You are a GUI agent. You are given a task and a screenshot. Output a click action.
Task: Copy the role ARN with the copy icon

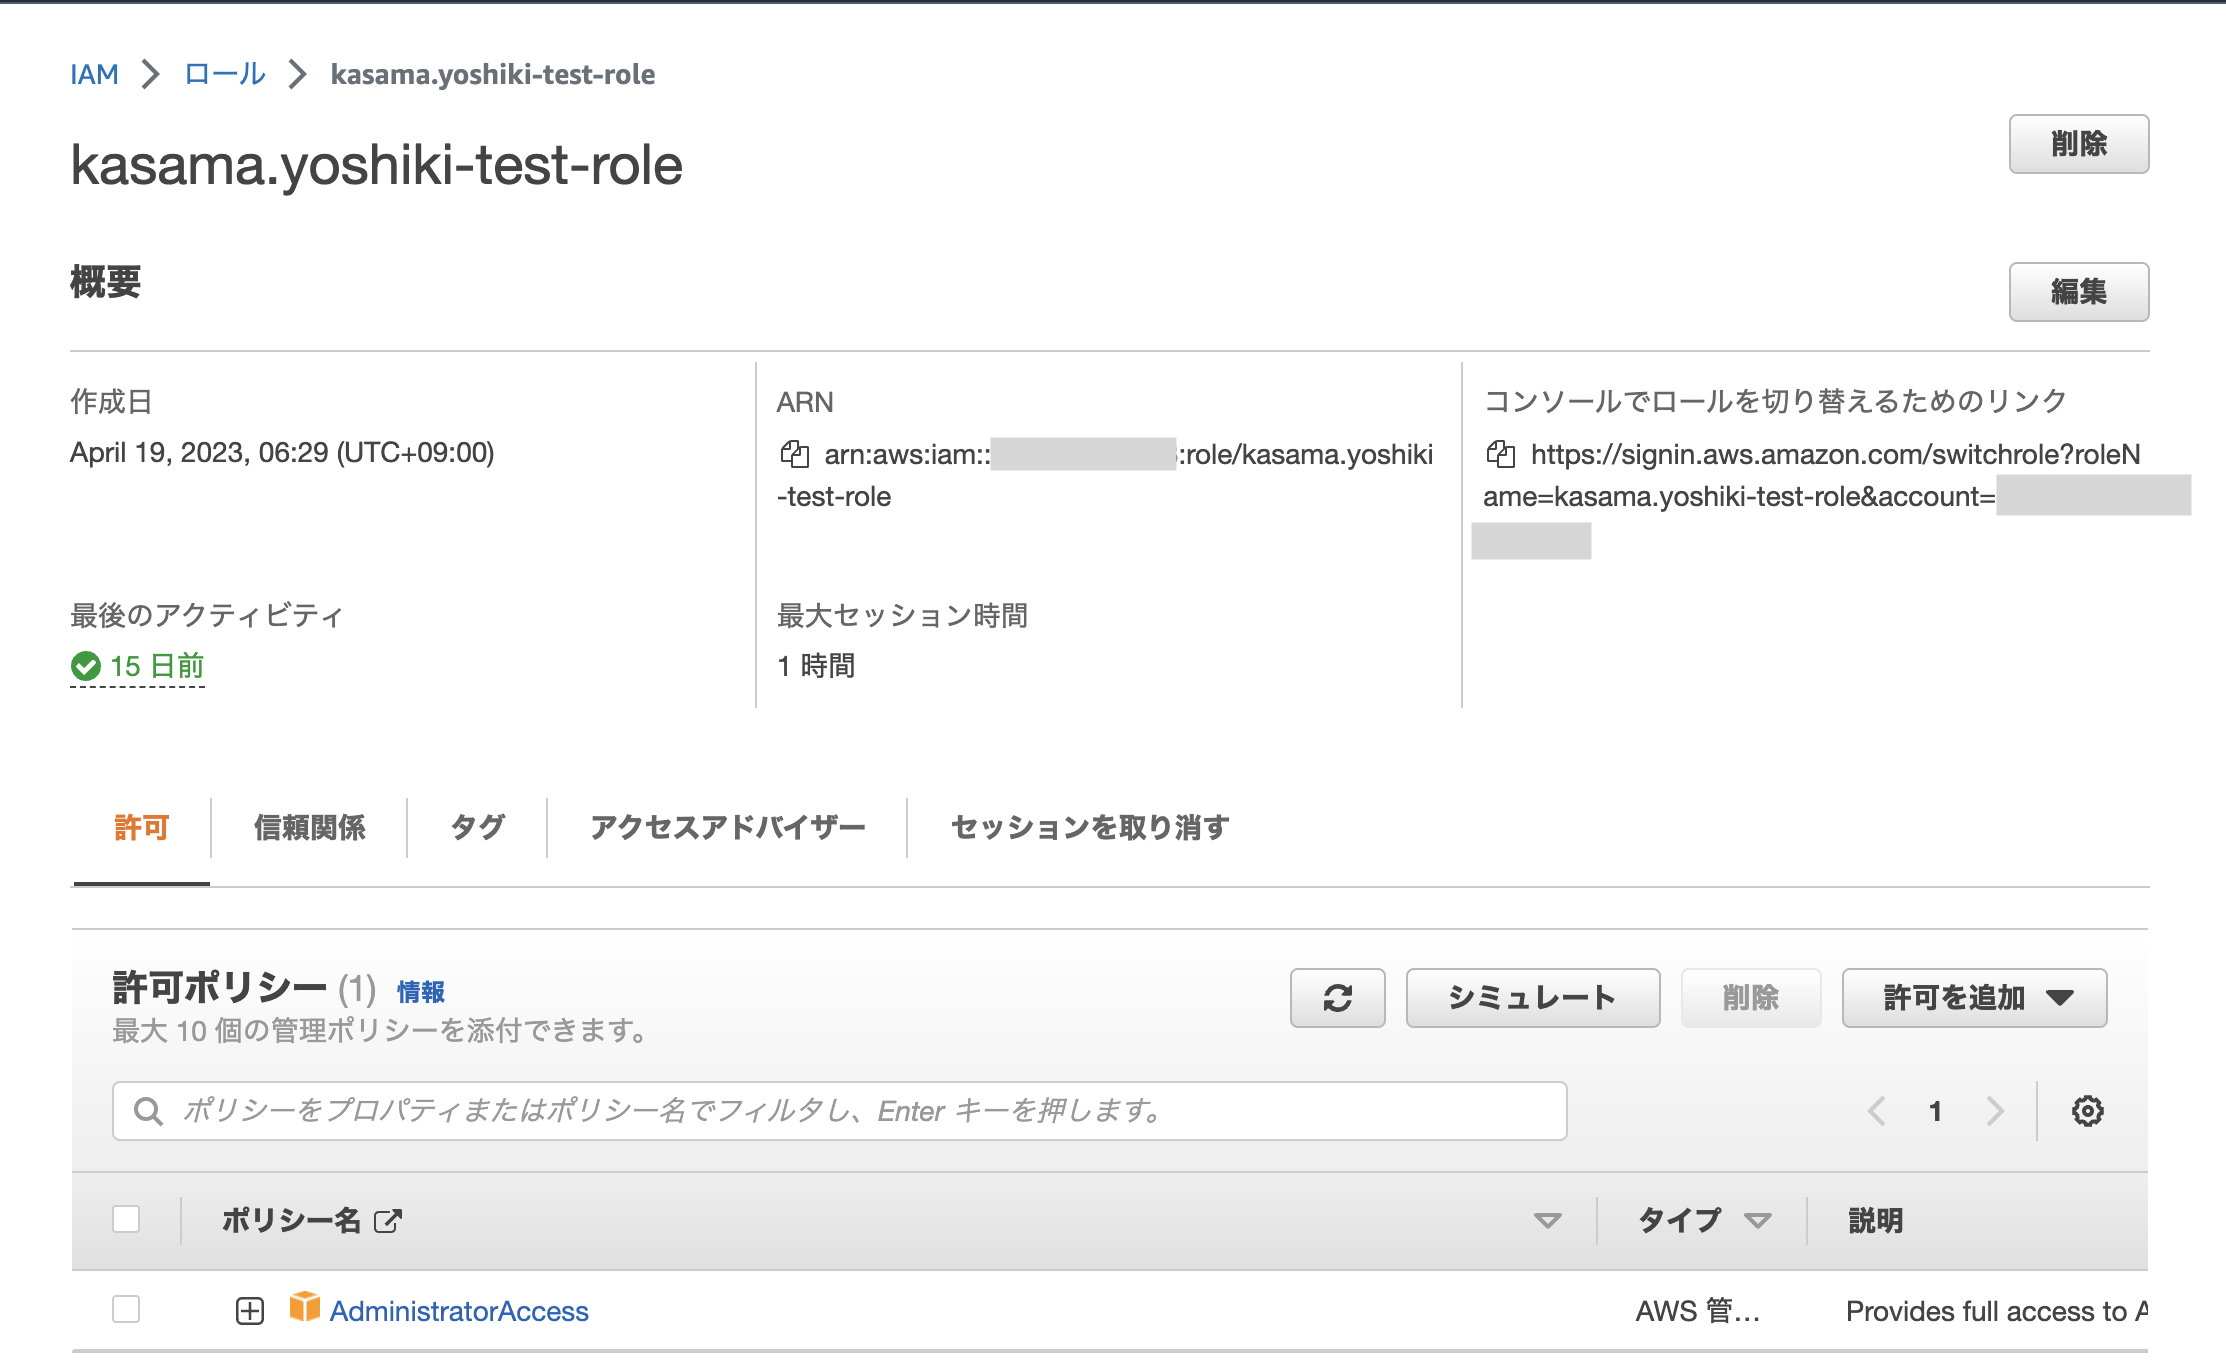(795, 454)
